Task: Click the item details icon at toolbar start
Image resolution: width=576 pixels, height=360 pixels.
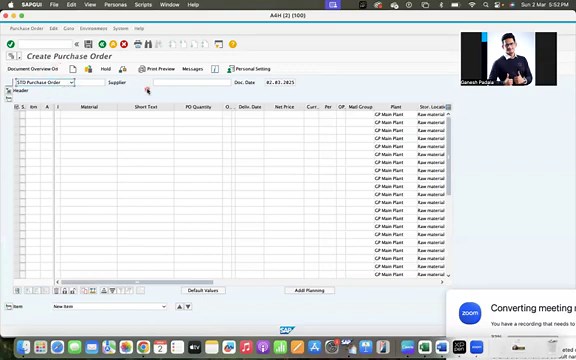Action: coord(17,291)
